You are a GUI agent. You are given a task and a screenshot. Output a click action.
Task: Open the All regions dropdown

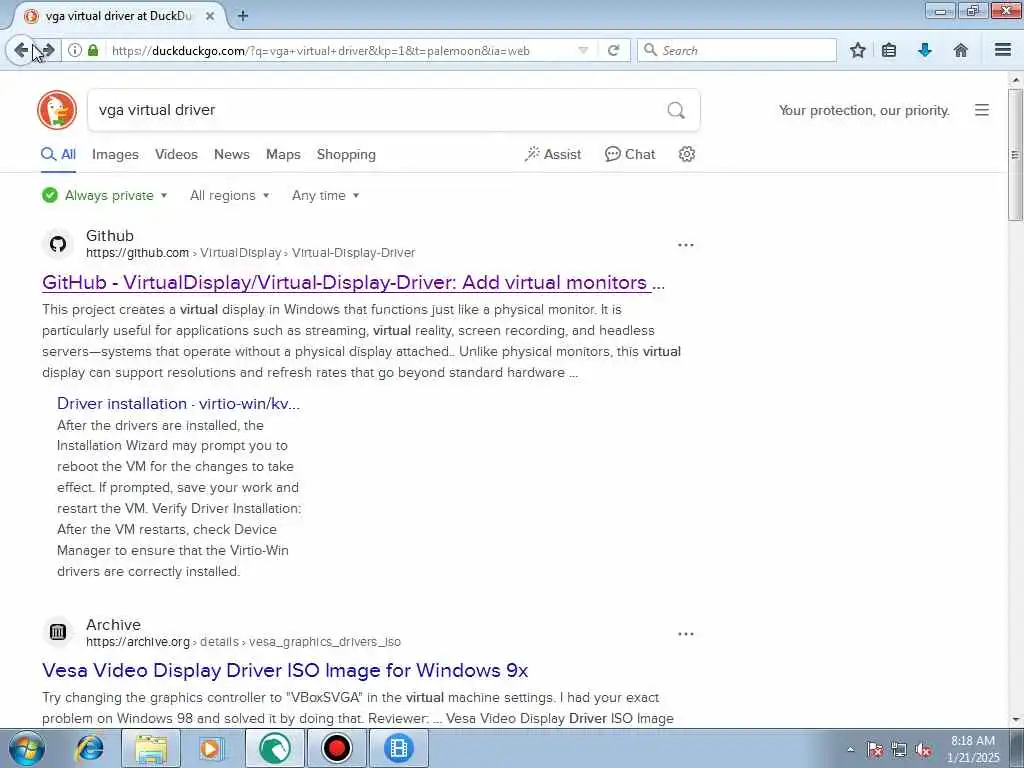[229, 195]
